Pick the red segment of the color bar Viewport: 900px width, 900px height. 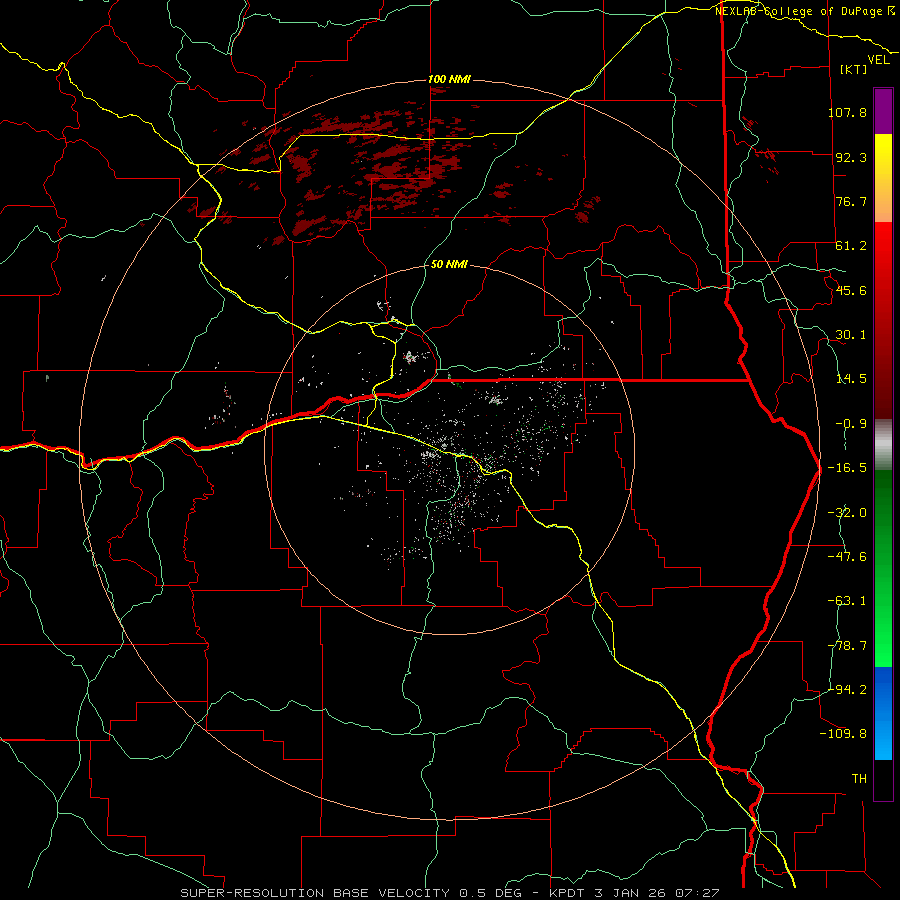pyautogui.click(x=883, y=320)
